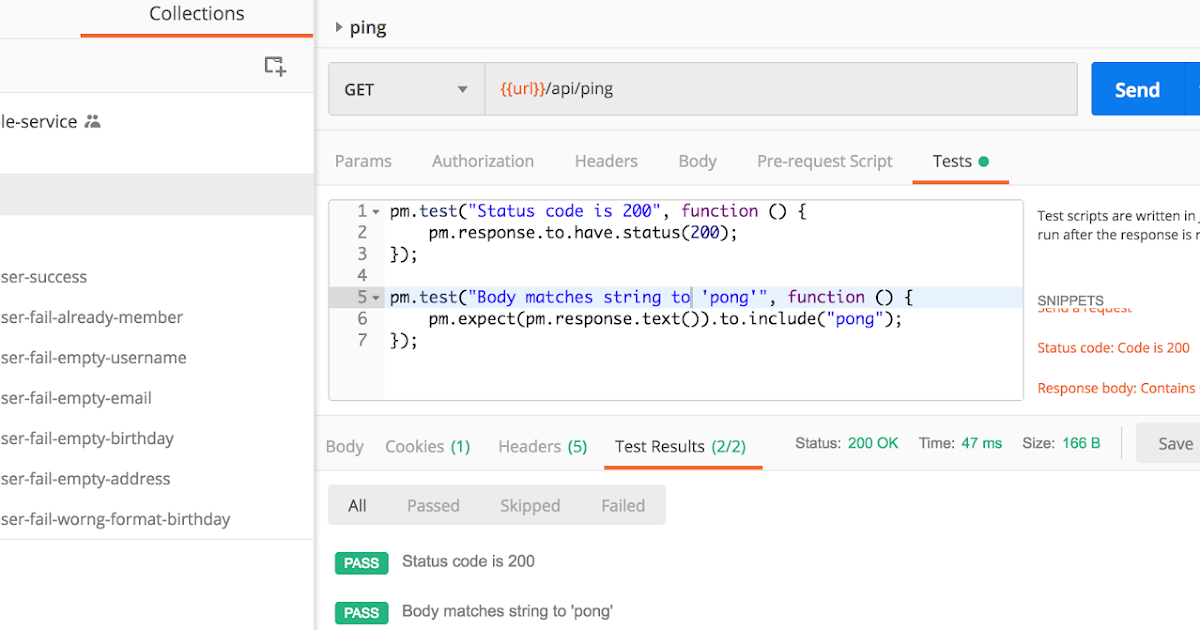View the Cookies (1) response tab
Viewport: 1200px width, 630px height.
point(427,446)
